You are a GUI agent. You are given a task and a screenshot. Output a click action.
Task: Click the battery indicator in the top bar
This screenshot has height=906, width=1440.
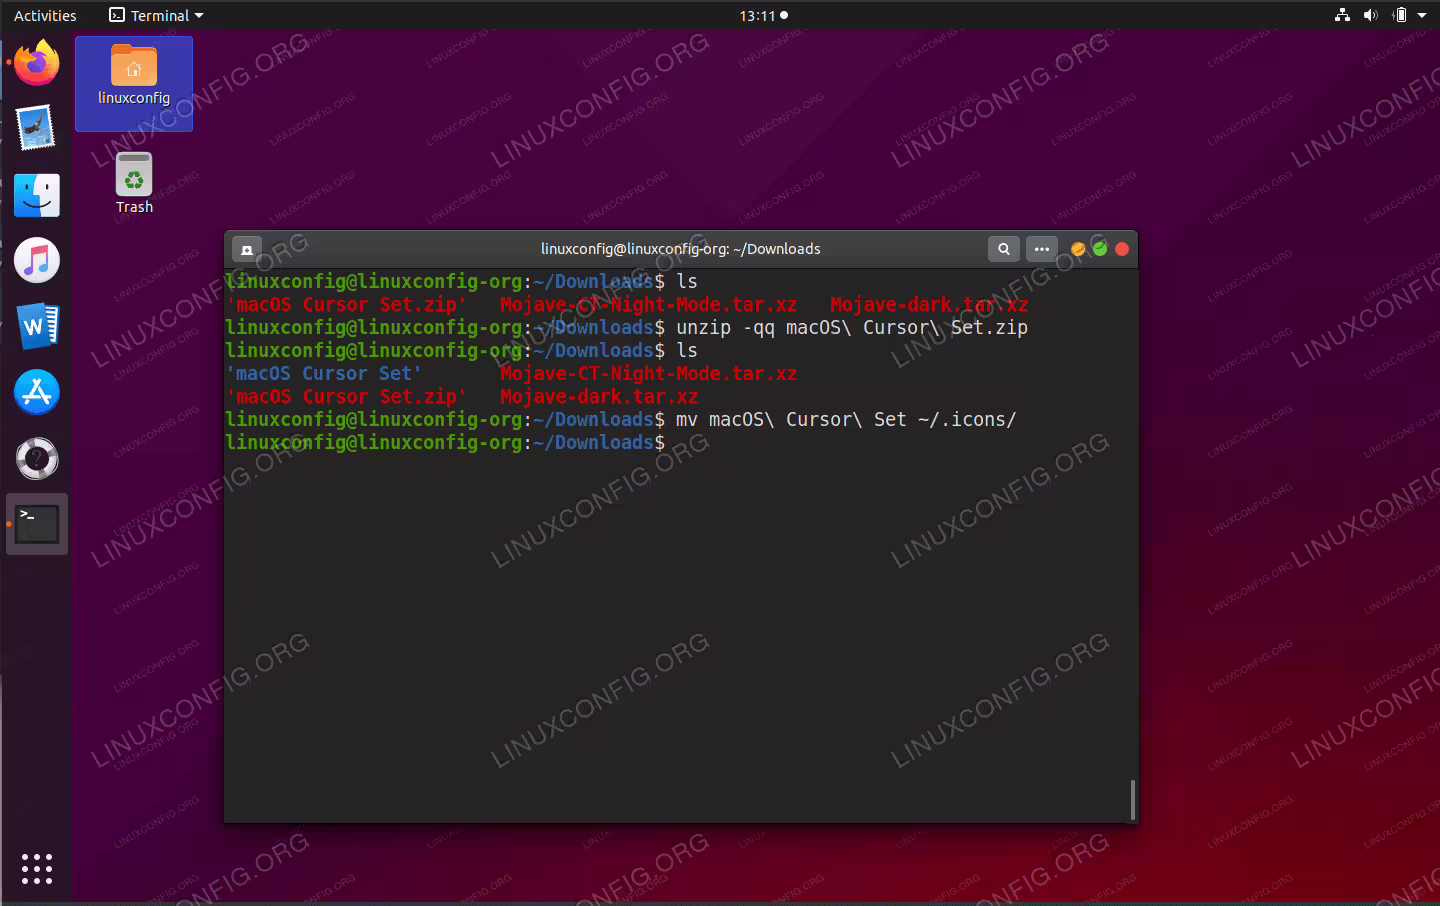tap(1399, 15)
